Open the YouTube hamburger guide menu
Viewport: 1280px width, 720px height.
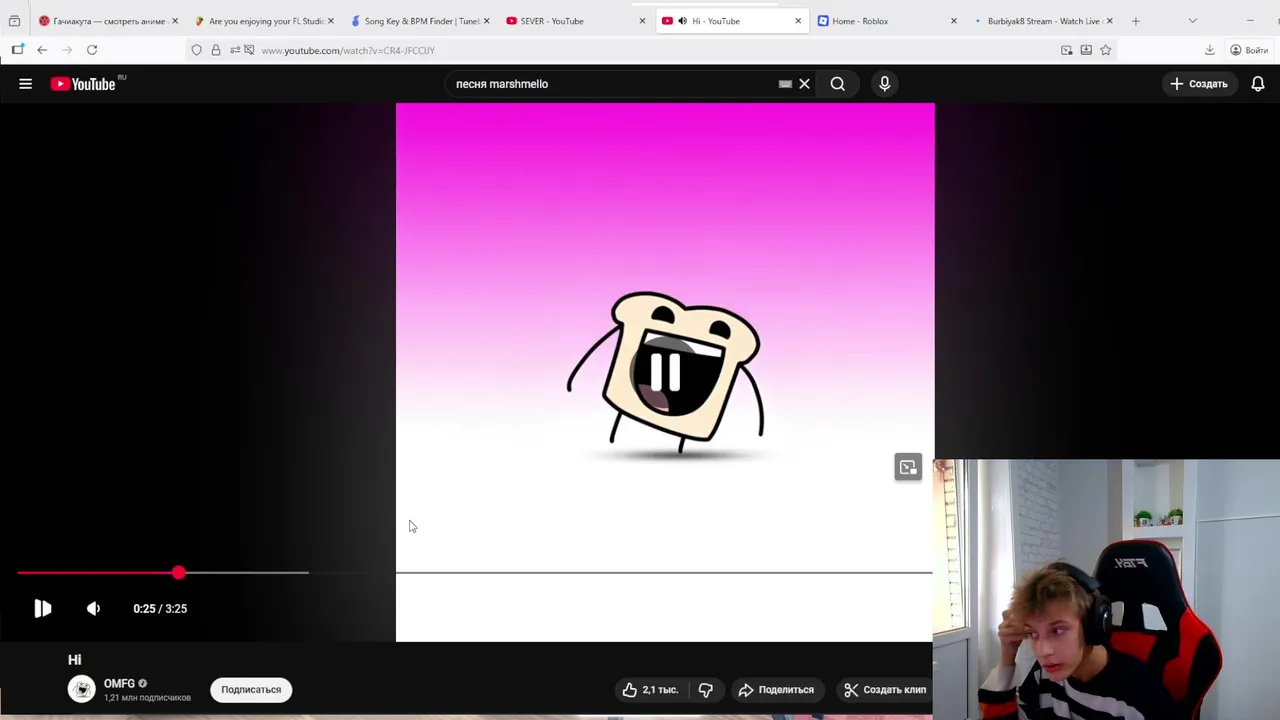[x=25, y=84]
